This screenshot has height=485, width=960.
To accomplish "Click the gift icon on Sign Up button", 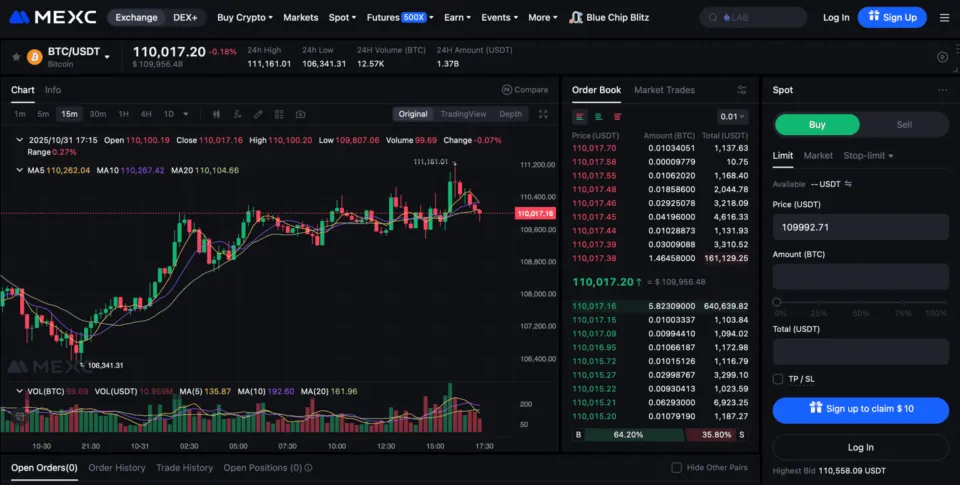I will click(x=874, y=17).
